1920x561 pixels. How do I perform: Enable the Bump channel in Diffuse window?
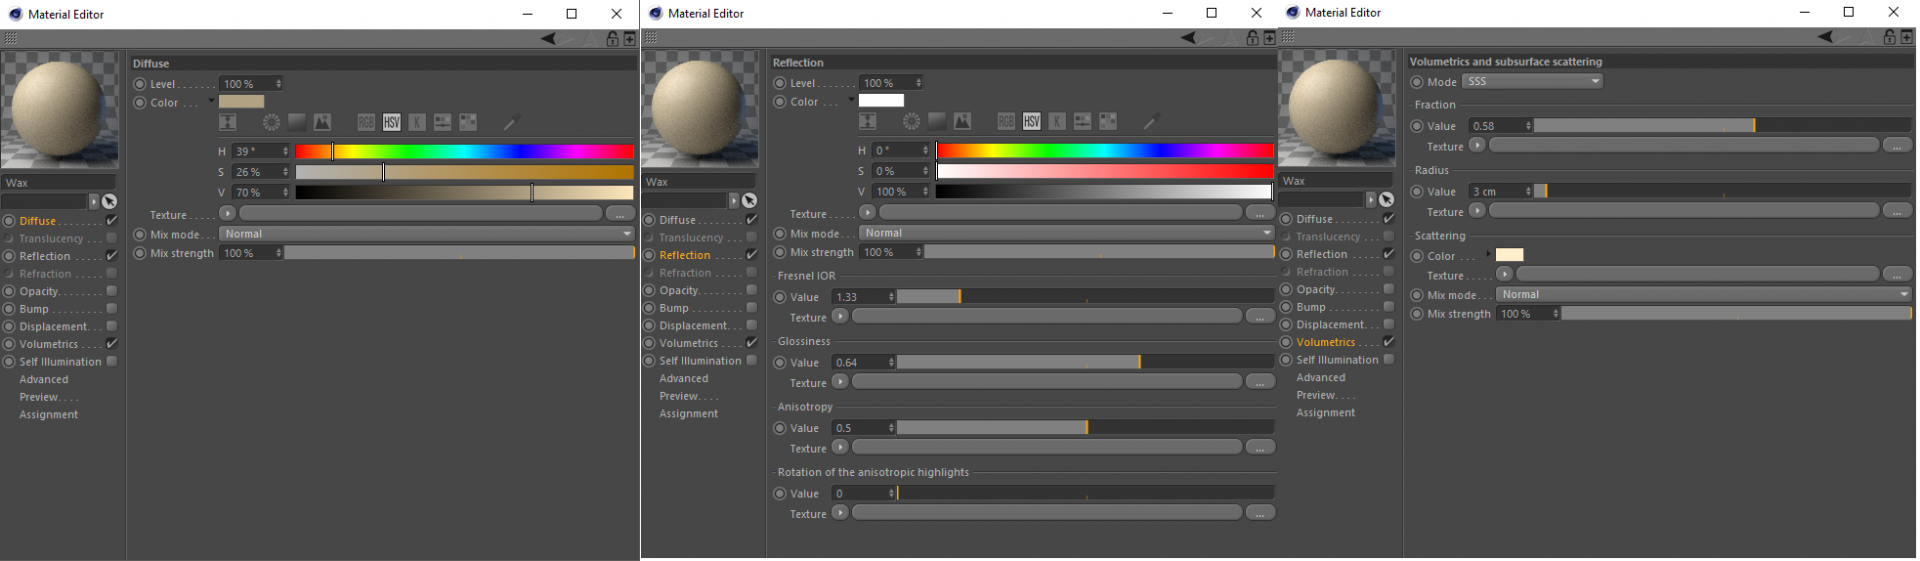pyautogui.click(x=112, y=309)
